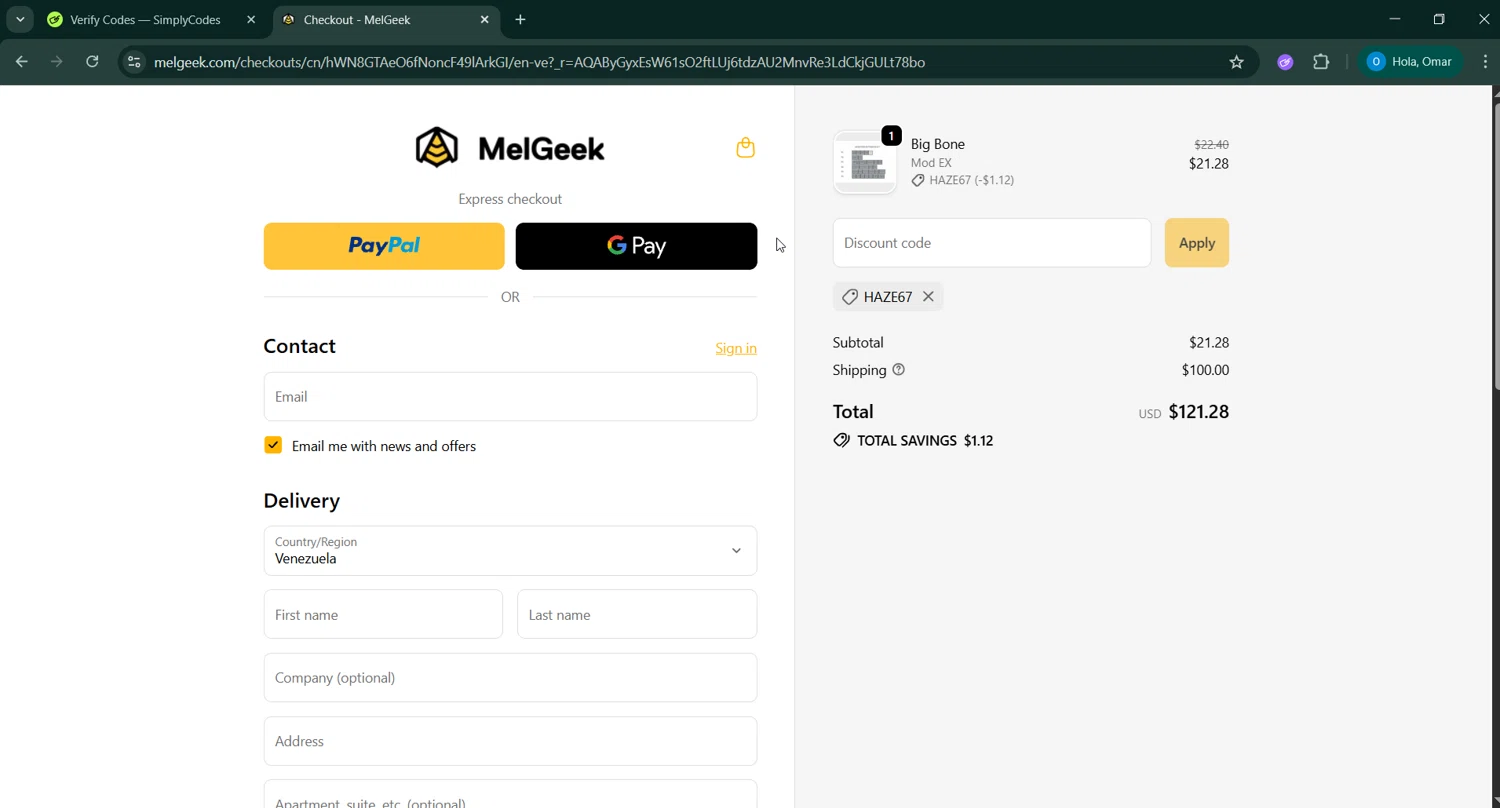Screen dimensions: 1500x808
Task: Click the Company (optional) field
Action: coord(510,678)
